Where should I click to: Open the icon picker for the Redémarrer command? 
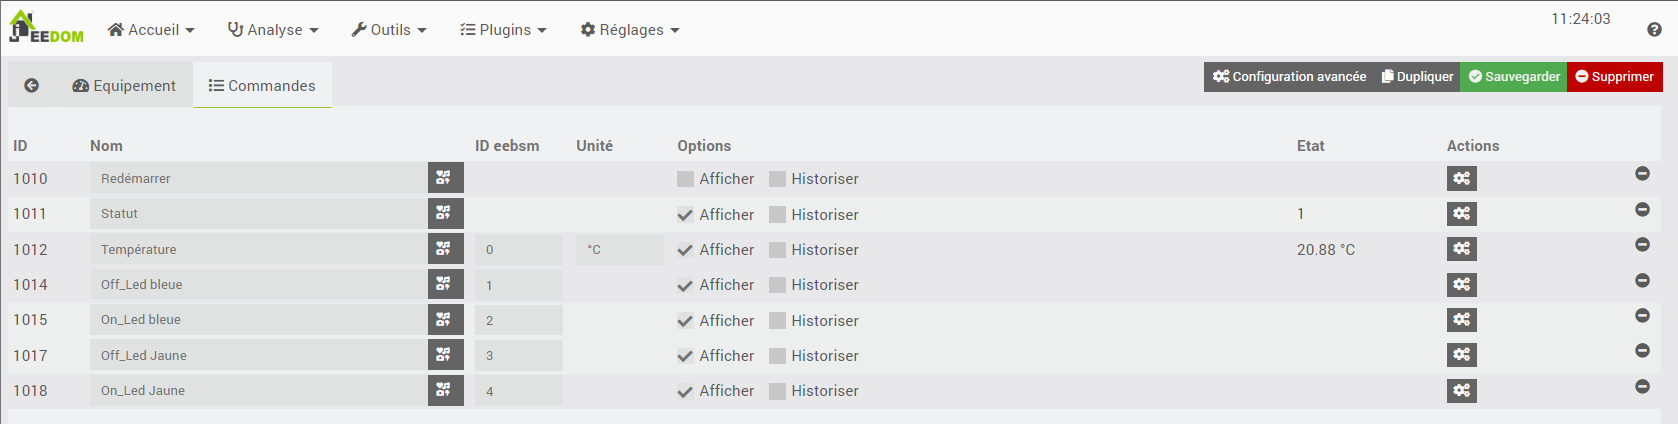445,179
